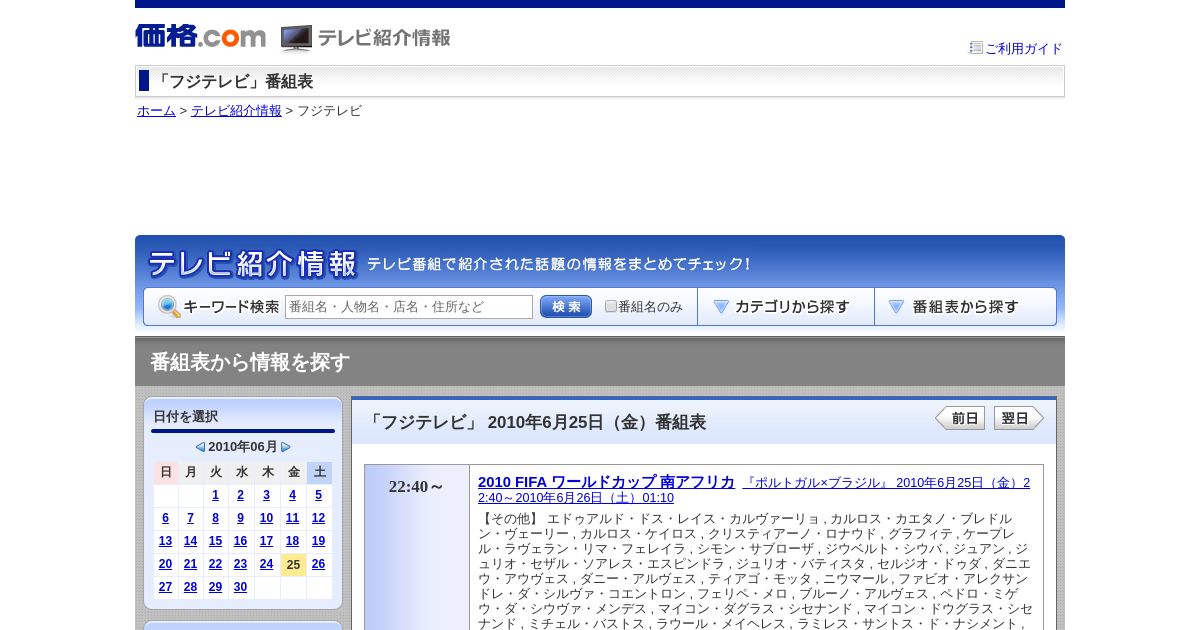Select June 3 in the calendar
1200x630 pixels.
click(266, 495)
